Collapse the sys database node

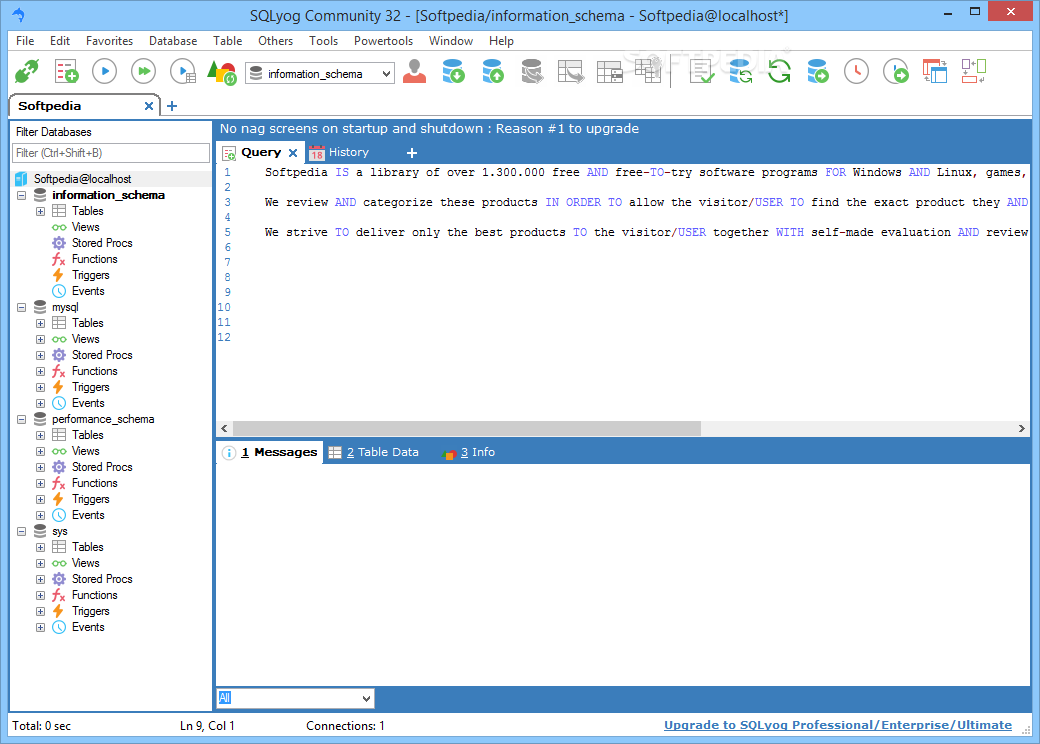[x=22, y=532]
